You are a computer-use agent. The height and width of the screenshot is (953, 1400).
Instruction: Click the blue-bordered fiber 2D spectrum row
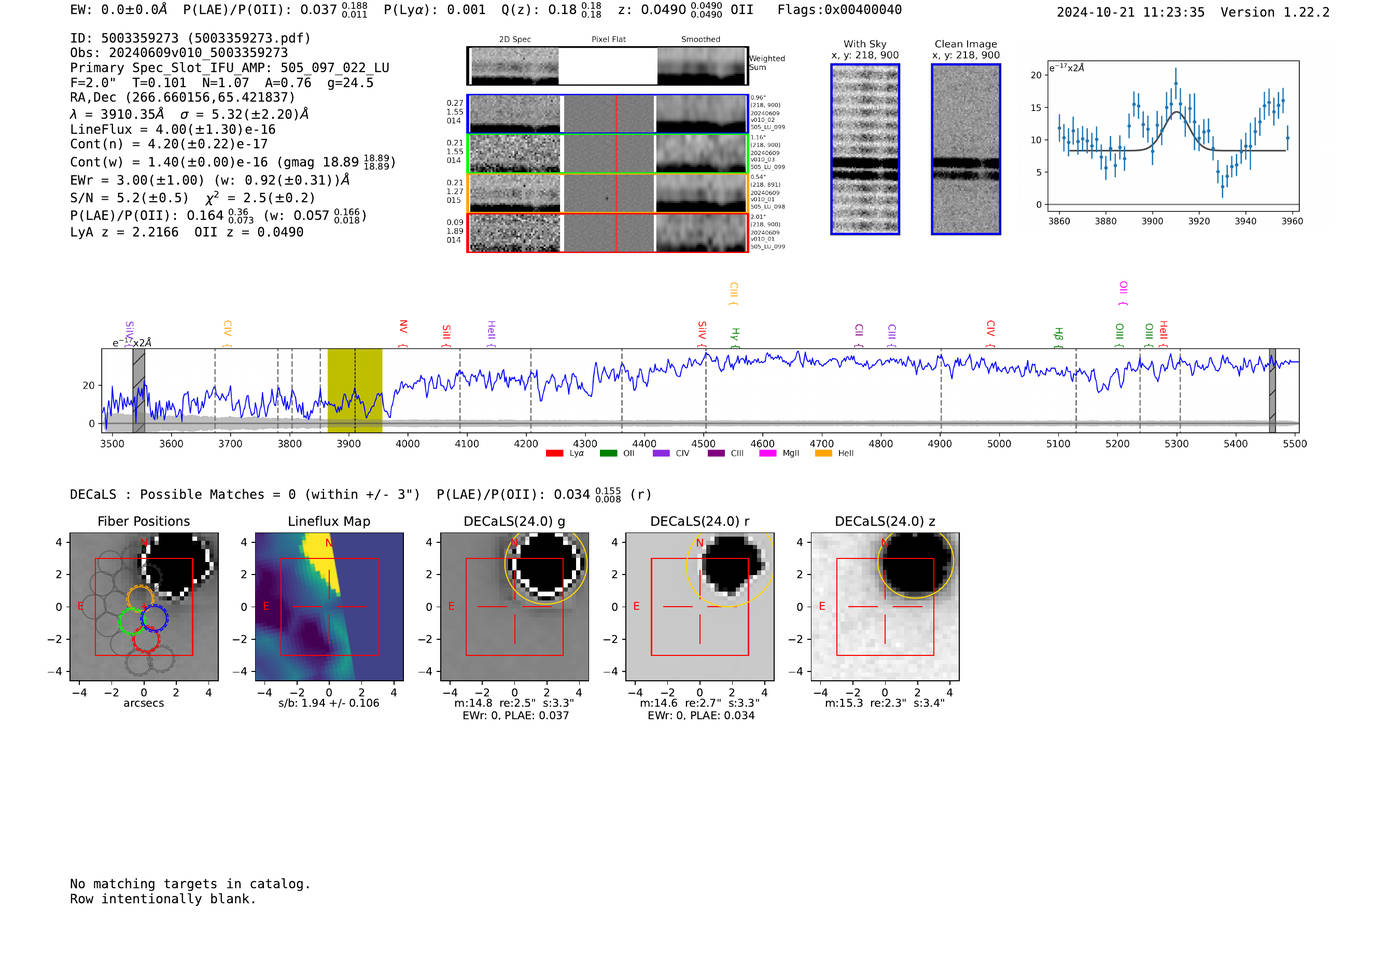point(607,114)
